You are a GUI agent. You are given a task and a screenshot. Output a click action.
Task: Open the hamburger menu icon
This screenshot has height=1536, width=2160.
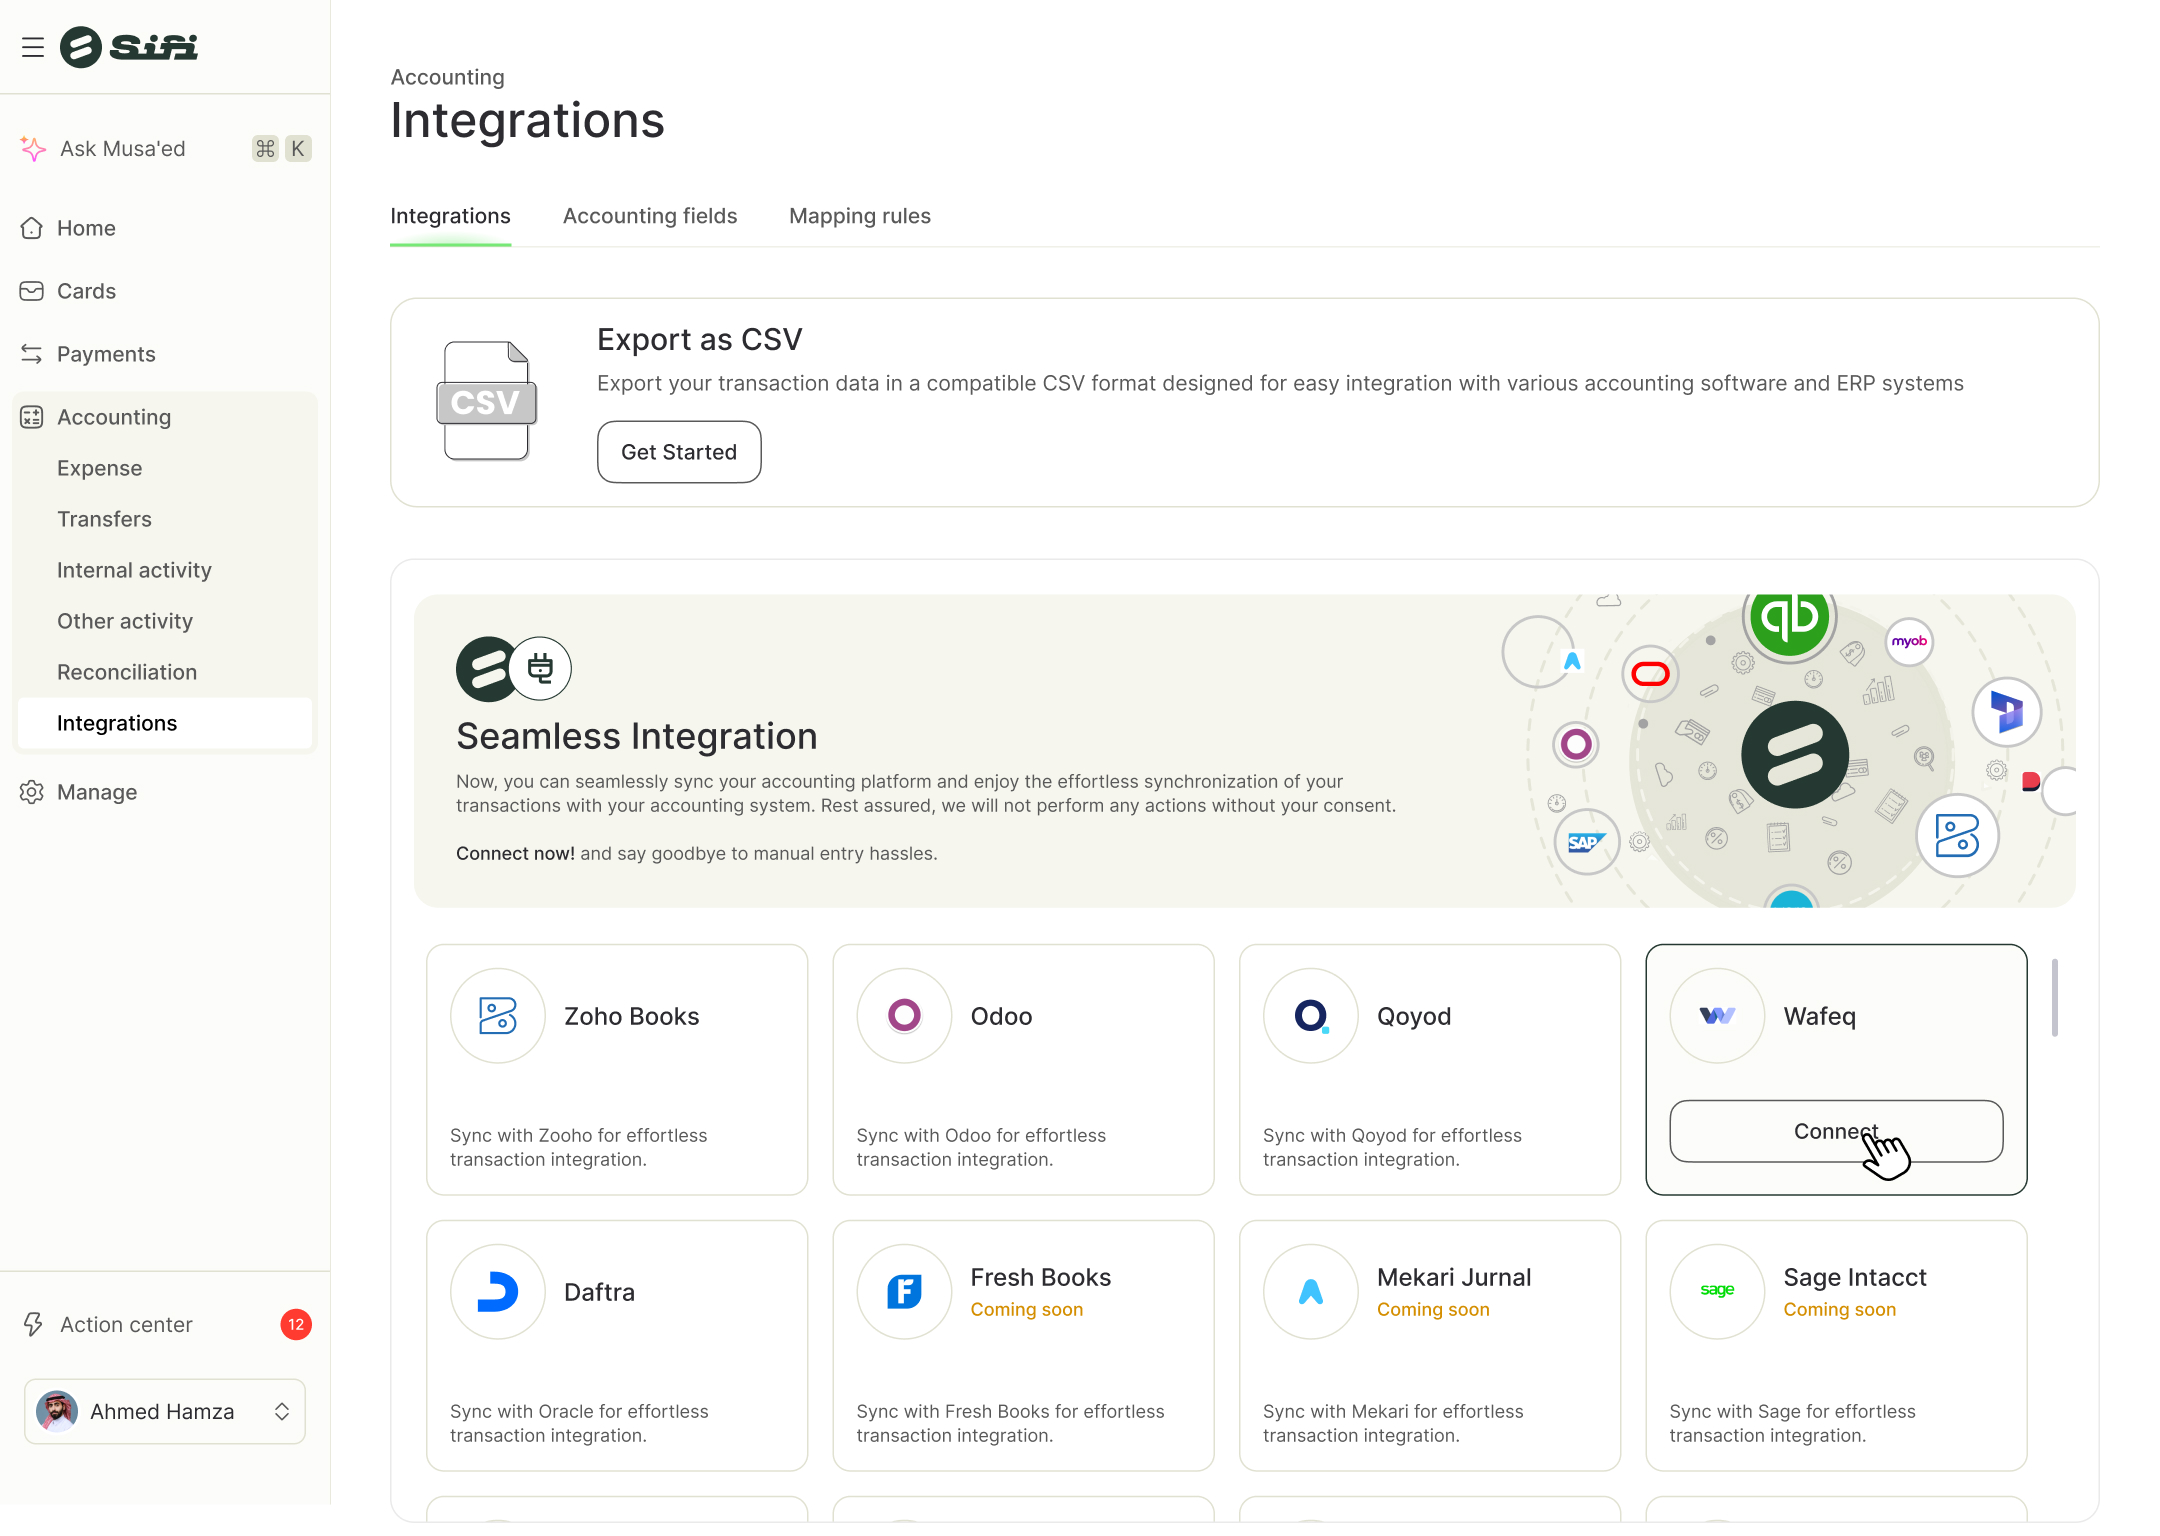[x=33, y=47]
